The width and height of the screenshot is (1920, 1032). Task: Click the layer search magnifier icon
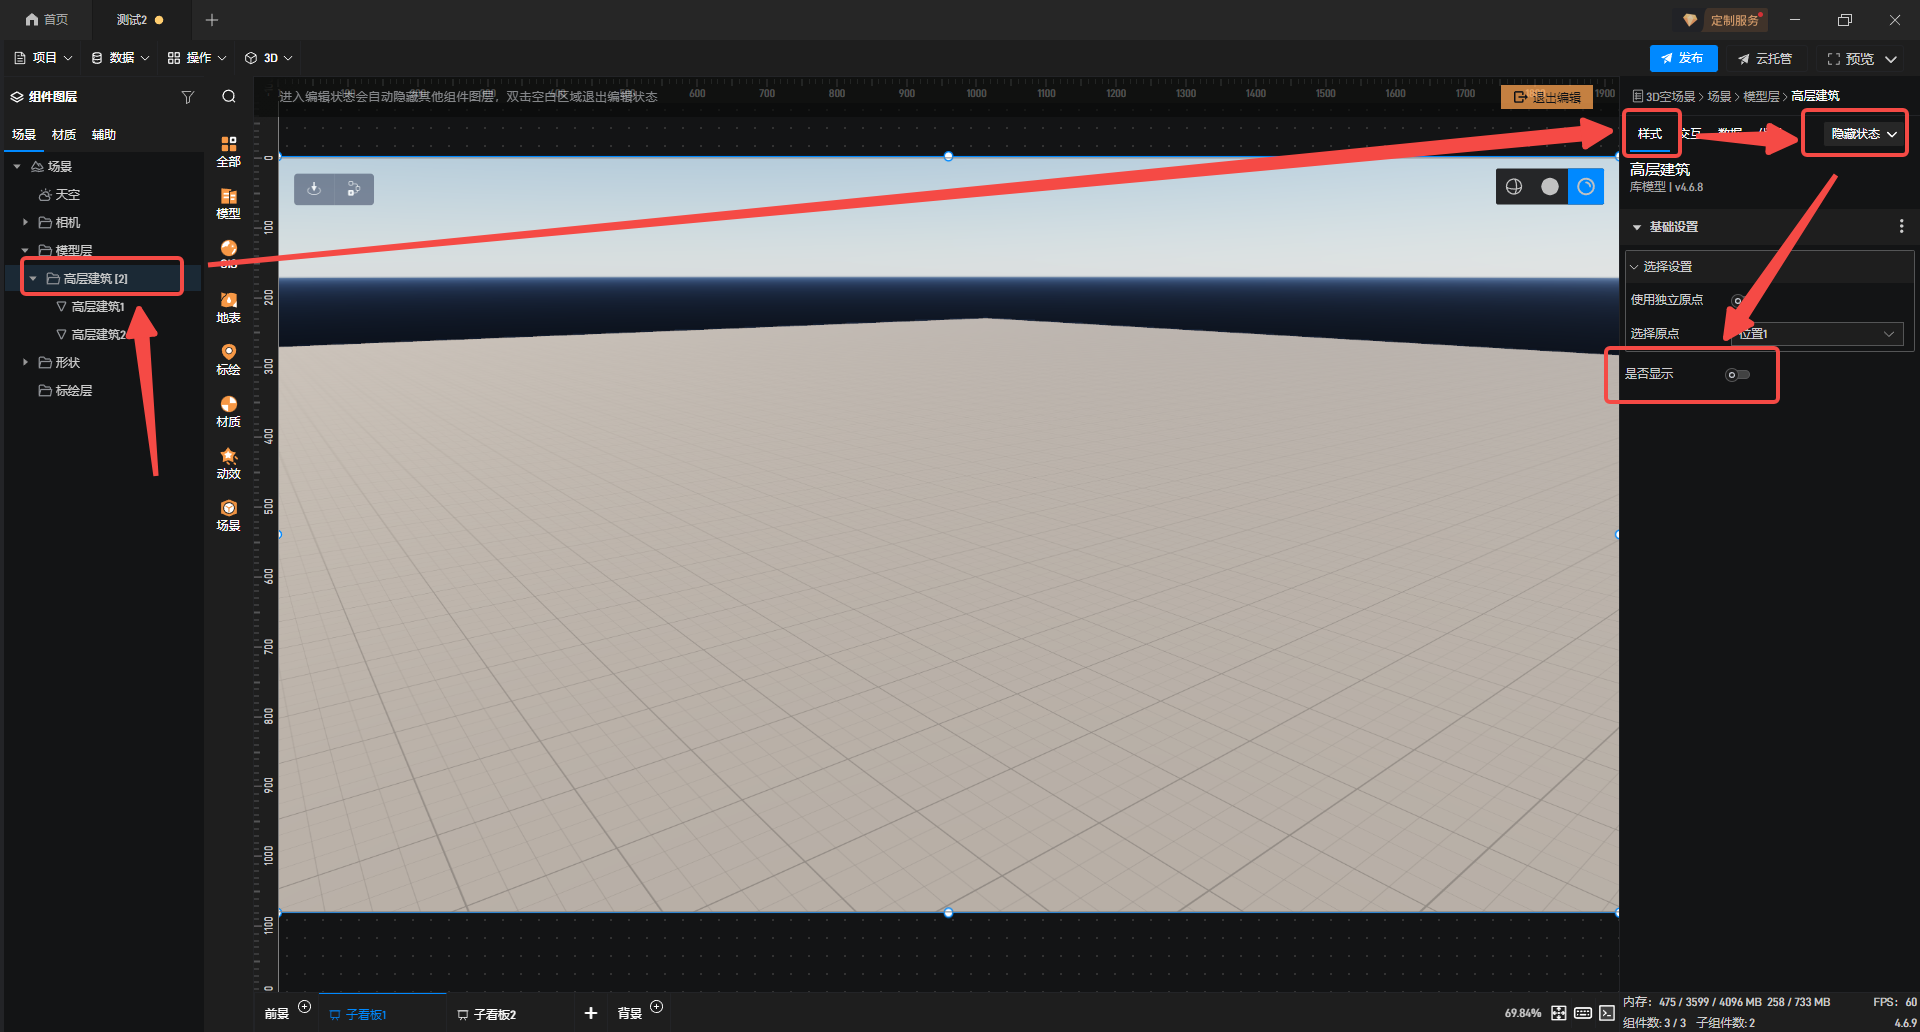229,97
